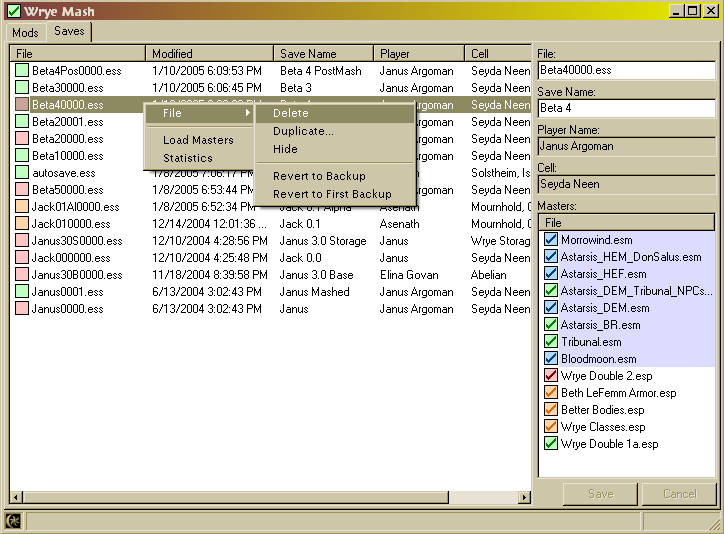Click the red status square of Janus30B0000.ess
This screenshot has width=724, height=534.
point(22,275)
